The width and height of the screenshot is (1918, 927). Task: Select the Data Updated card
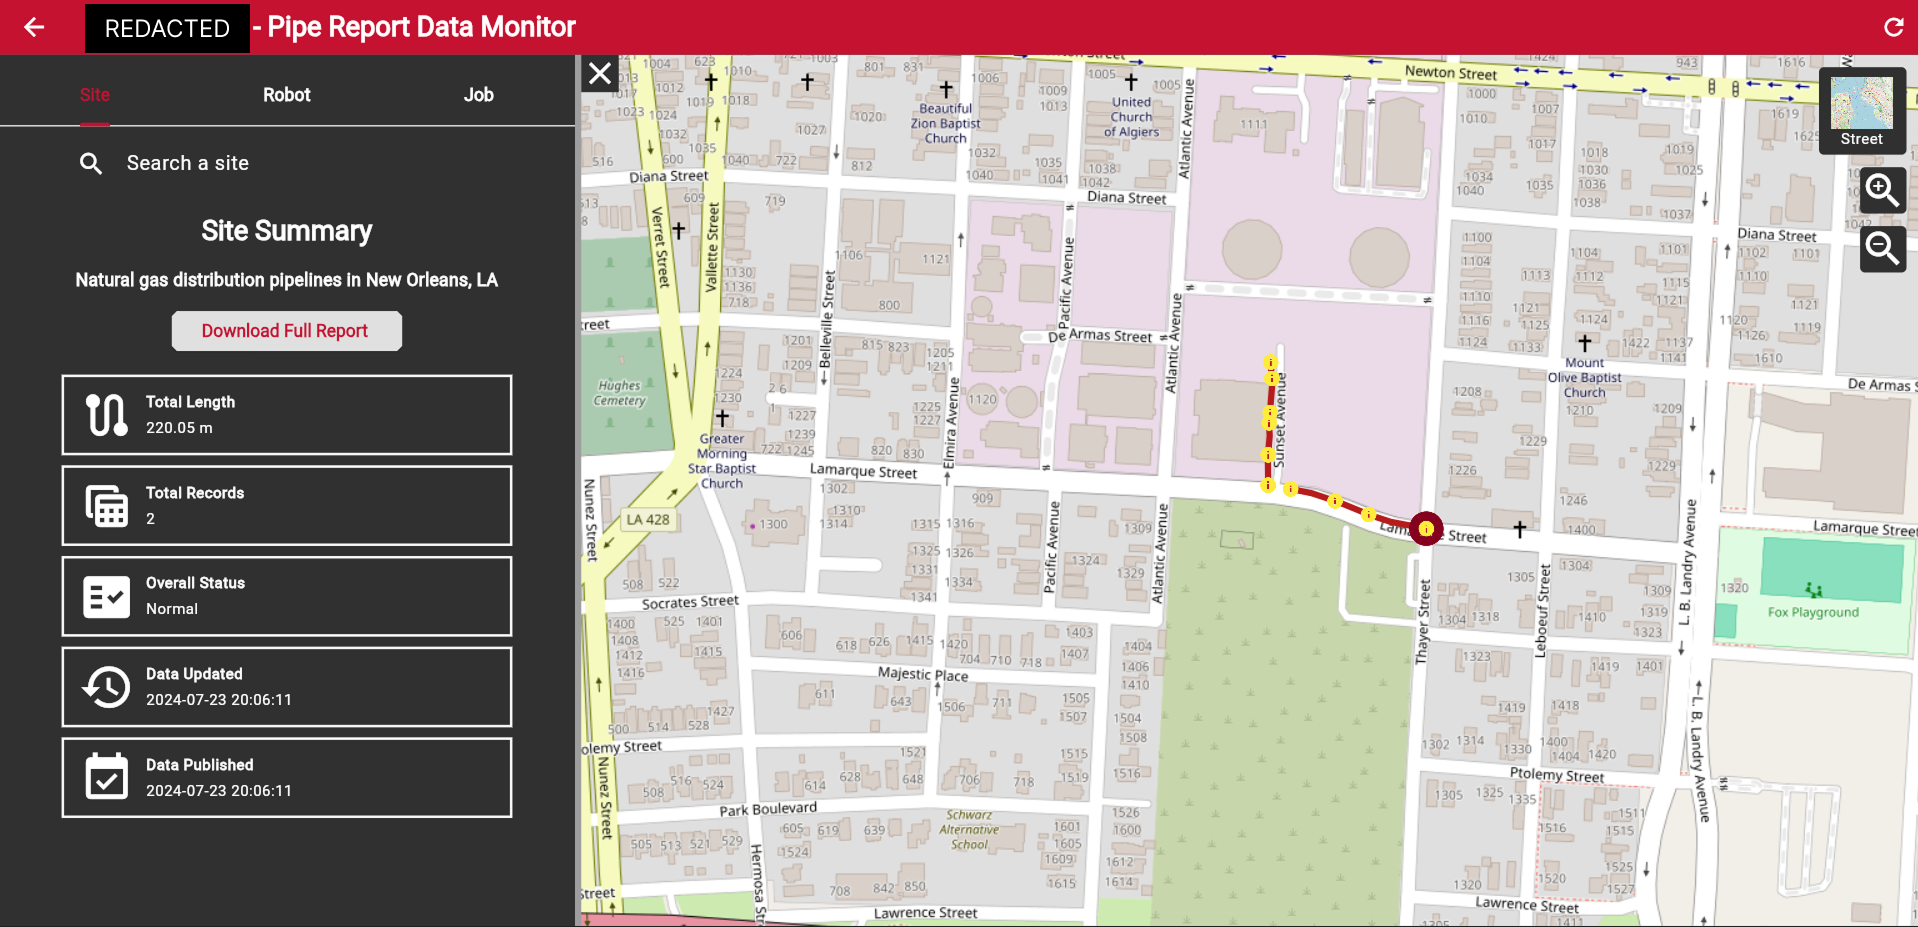[x=287, y=687]
